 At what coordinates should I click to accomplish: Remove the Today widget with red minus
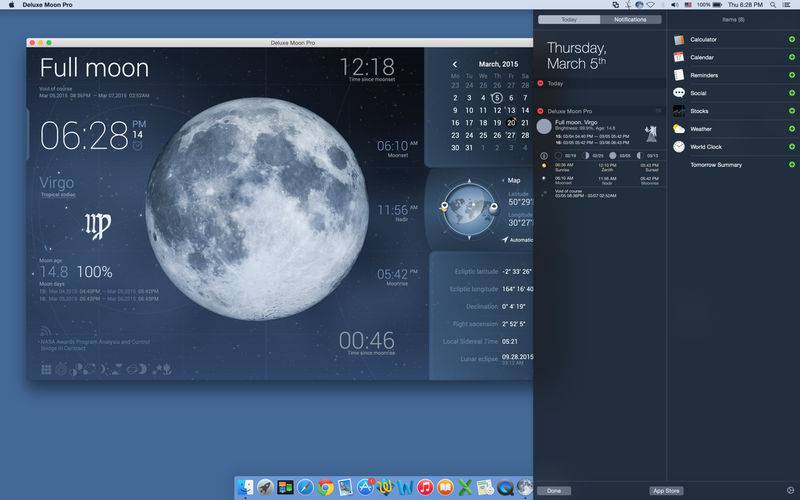click(540, 83)
